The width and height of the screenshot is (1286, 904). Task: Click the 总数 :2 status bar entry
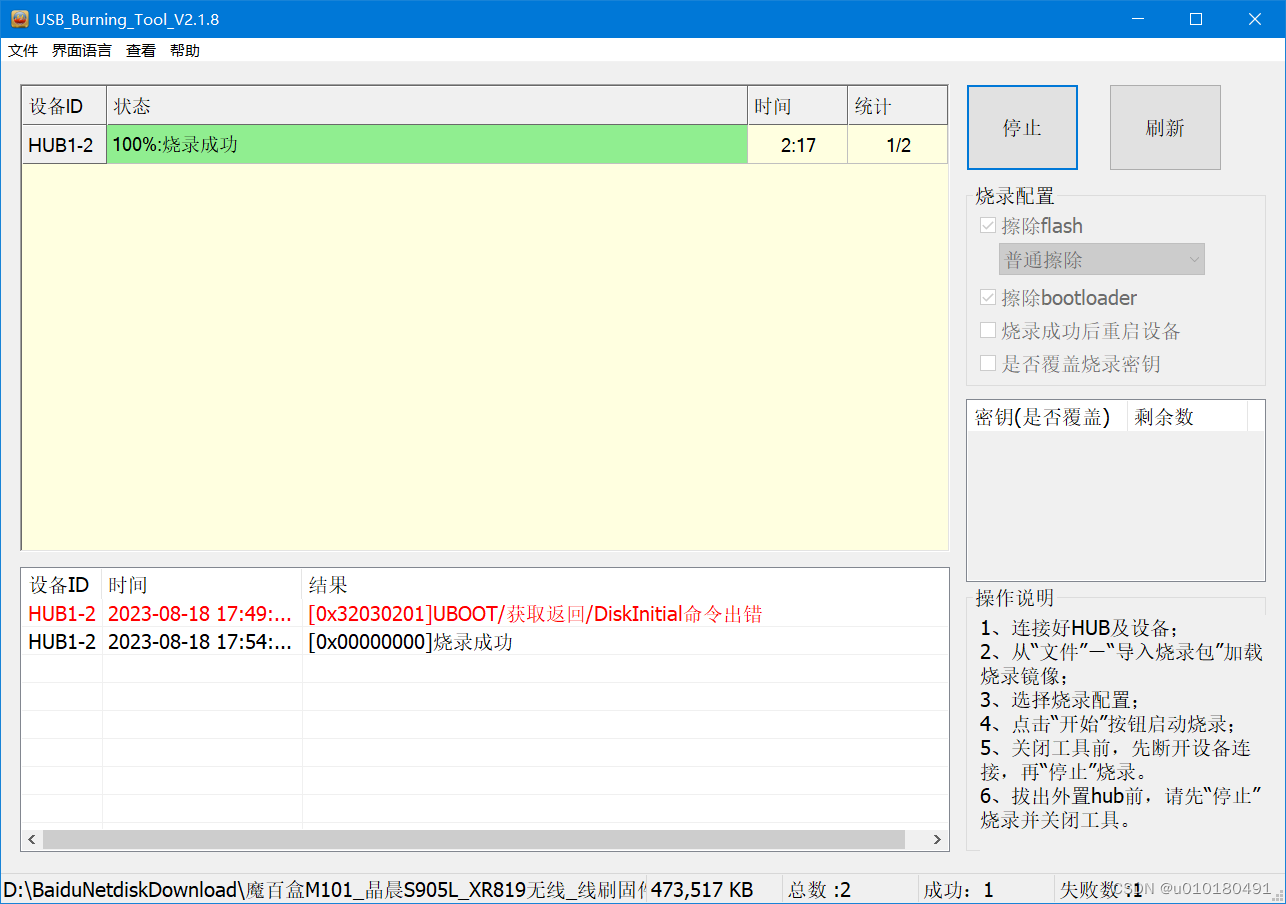coord(820,889)
